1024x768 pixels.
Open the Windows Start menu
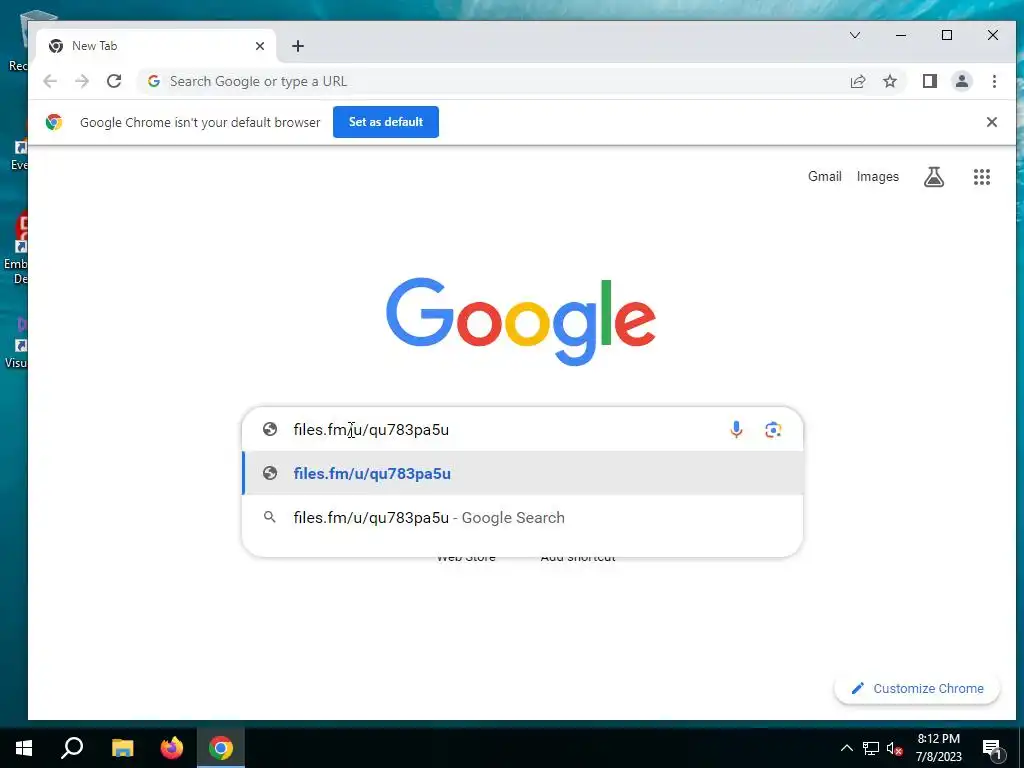point(24,748)
